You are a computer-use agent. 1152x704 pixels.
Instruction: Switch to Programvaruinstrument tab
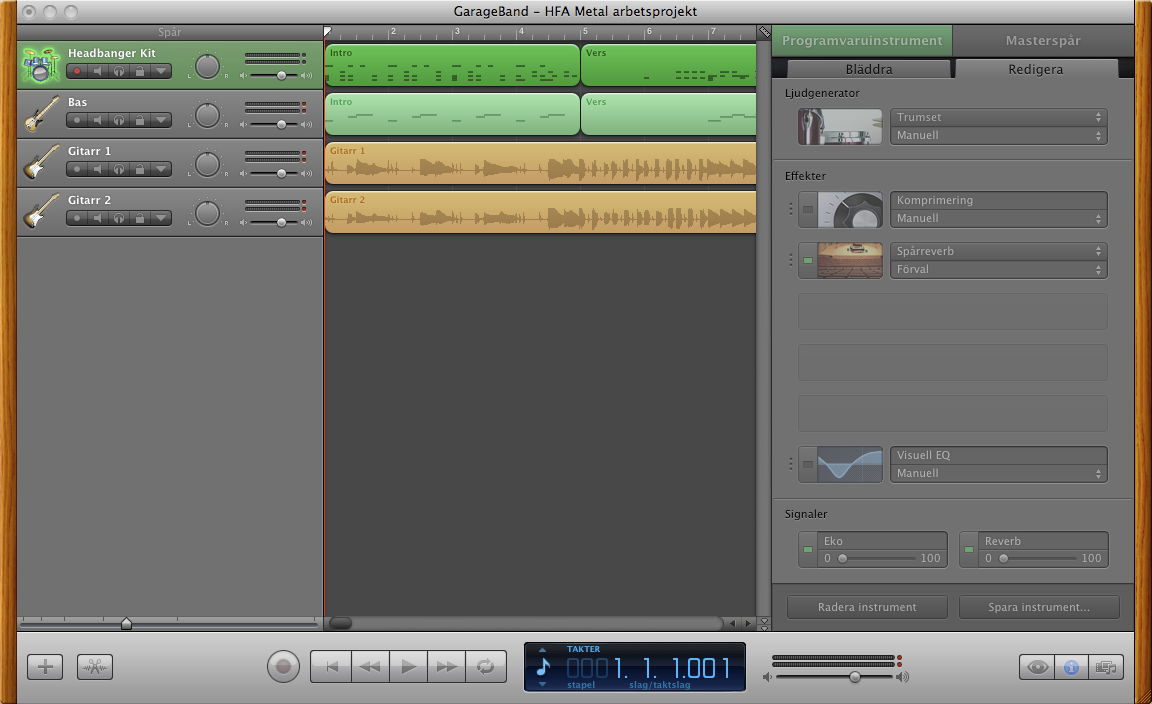tap(862, 40)
